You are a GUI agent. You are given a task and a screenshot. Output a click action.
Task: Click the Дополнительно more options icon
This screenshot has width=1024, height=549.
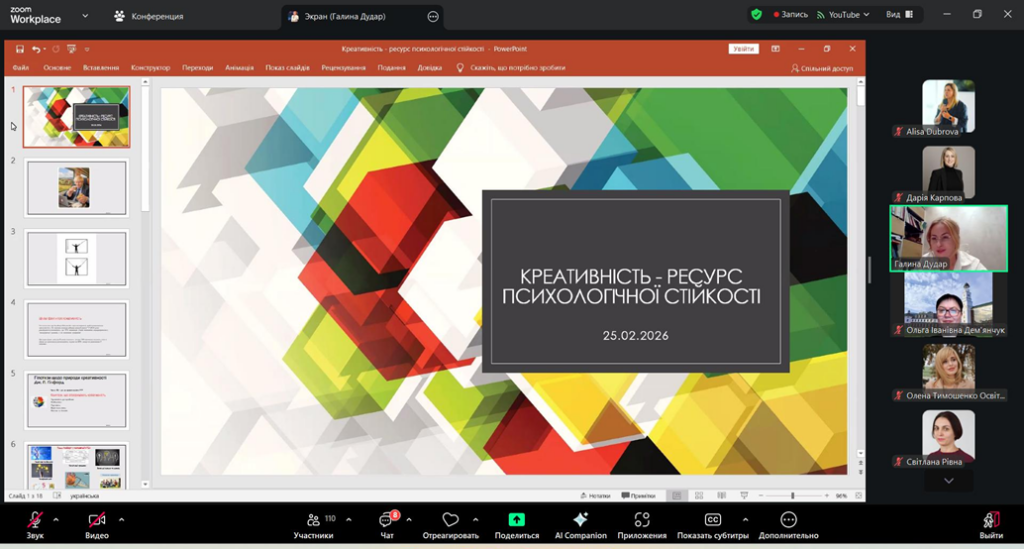[788, 520]
